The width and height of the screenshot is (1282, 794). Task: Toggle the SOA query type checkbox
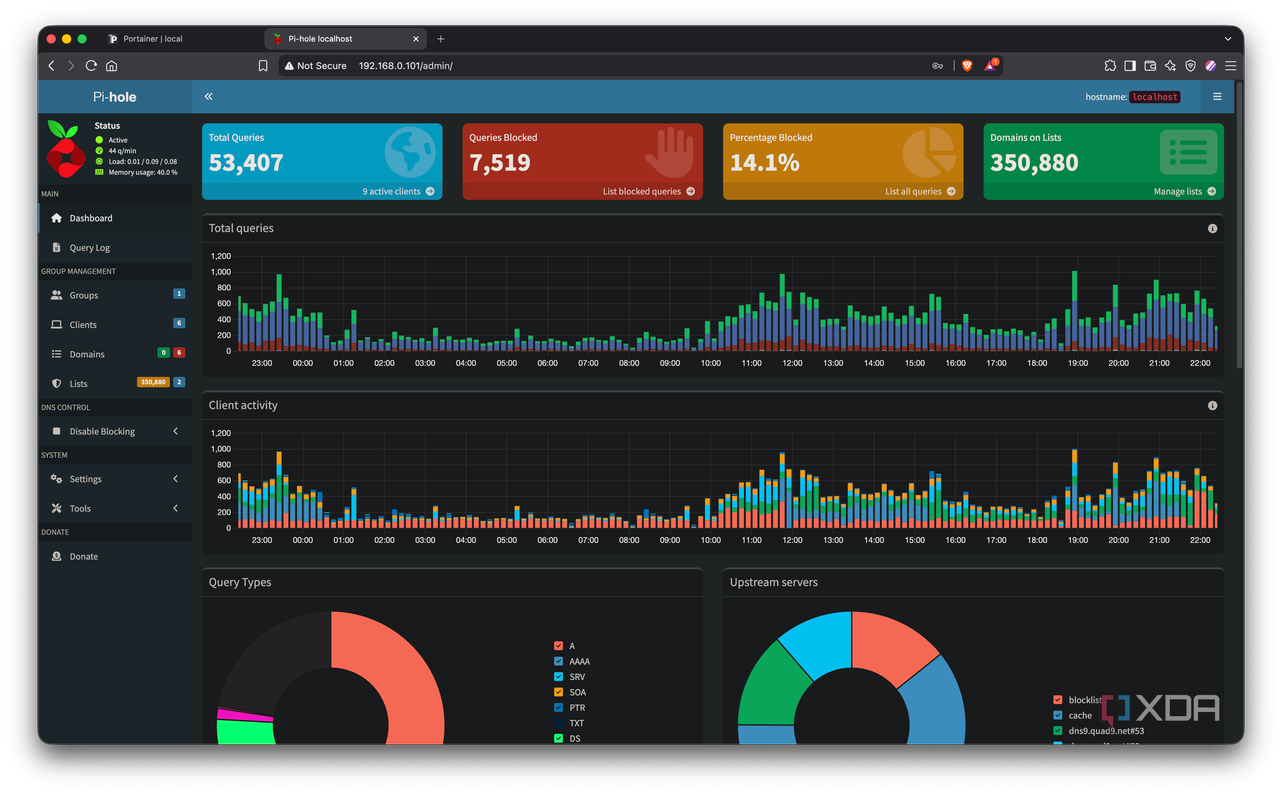pyautogui.click(x=558, y=692)
